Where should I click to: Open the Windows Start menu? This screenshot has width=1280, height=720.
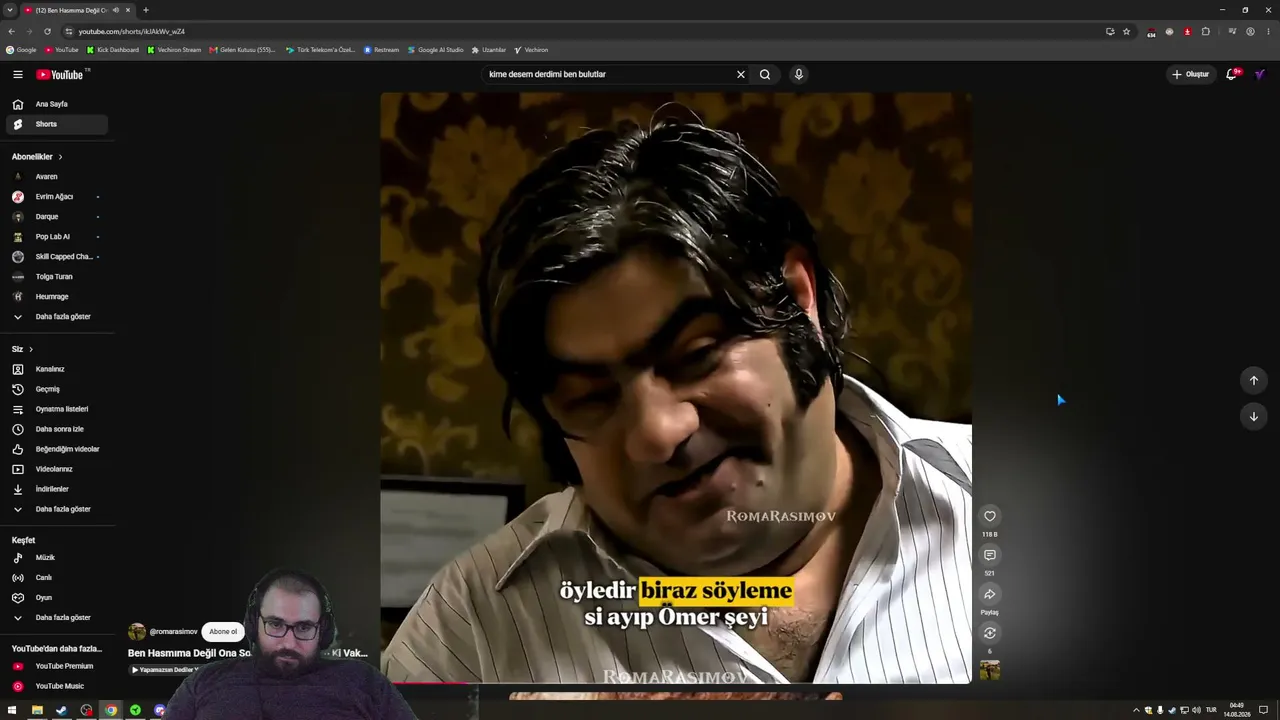click(12, 711)
